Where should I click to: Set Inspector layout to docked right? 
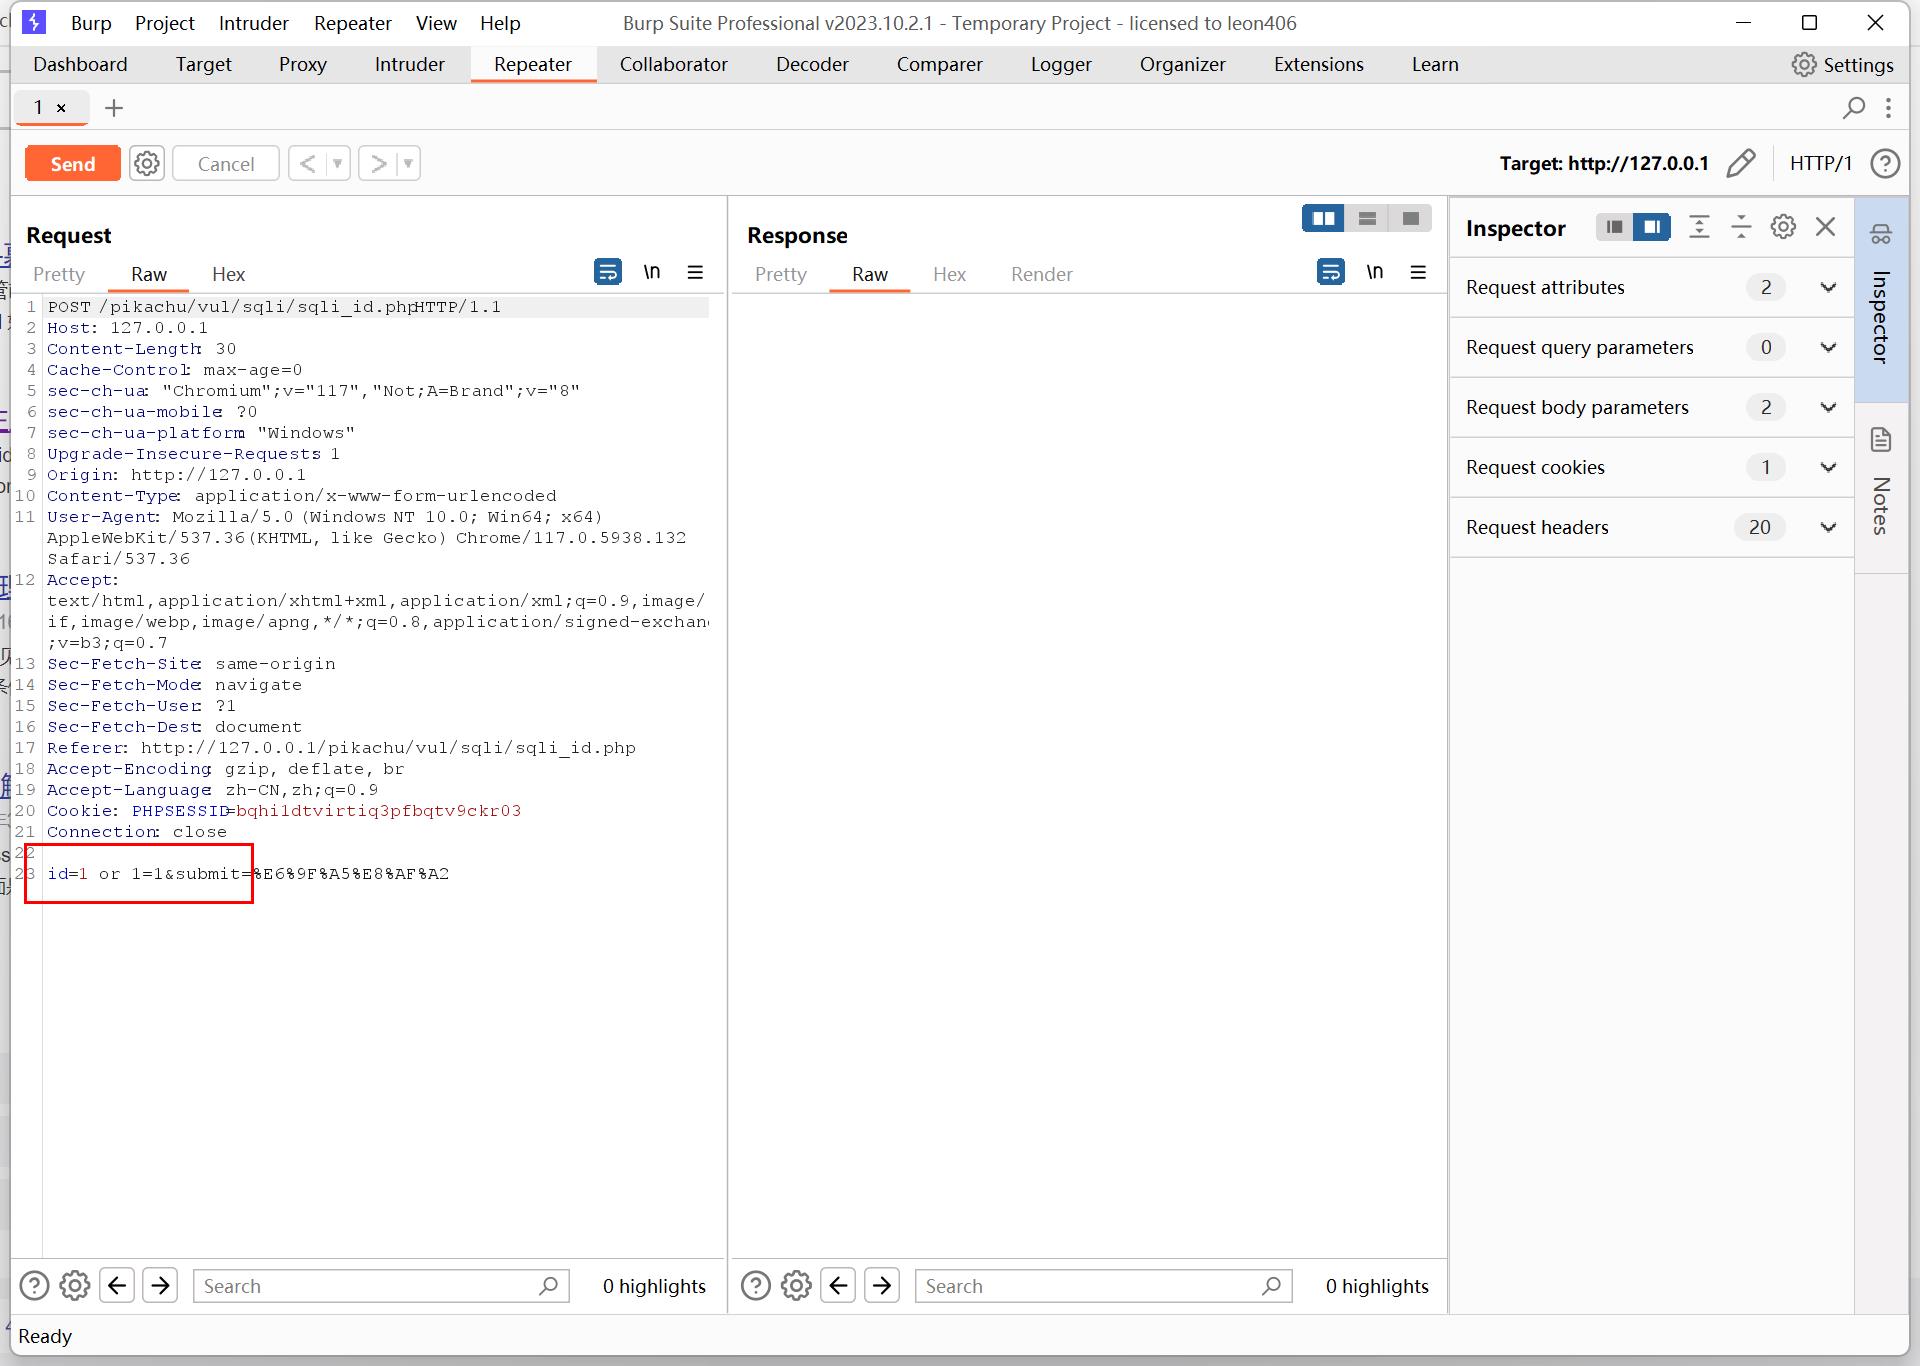click(x=1652, y=227)
